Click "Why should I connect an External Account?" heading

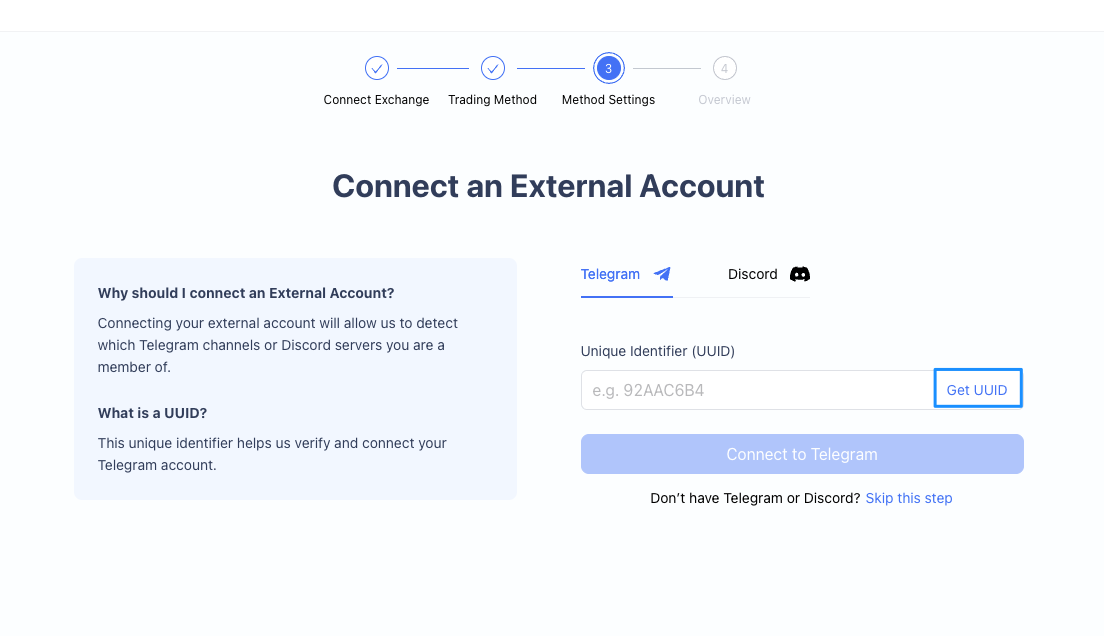[x=246, y=293]
